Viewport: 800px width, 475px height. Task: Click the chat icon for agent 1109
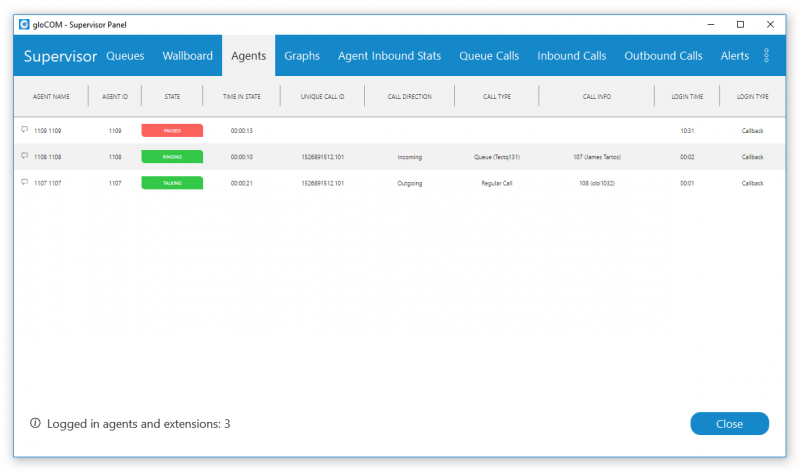point(24,130)
